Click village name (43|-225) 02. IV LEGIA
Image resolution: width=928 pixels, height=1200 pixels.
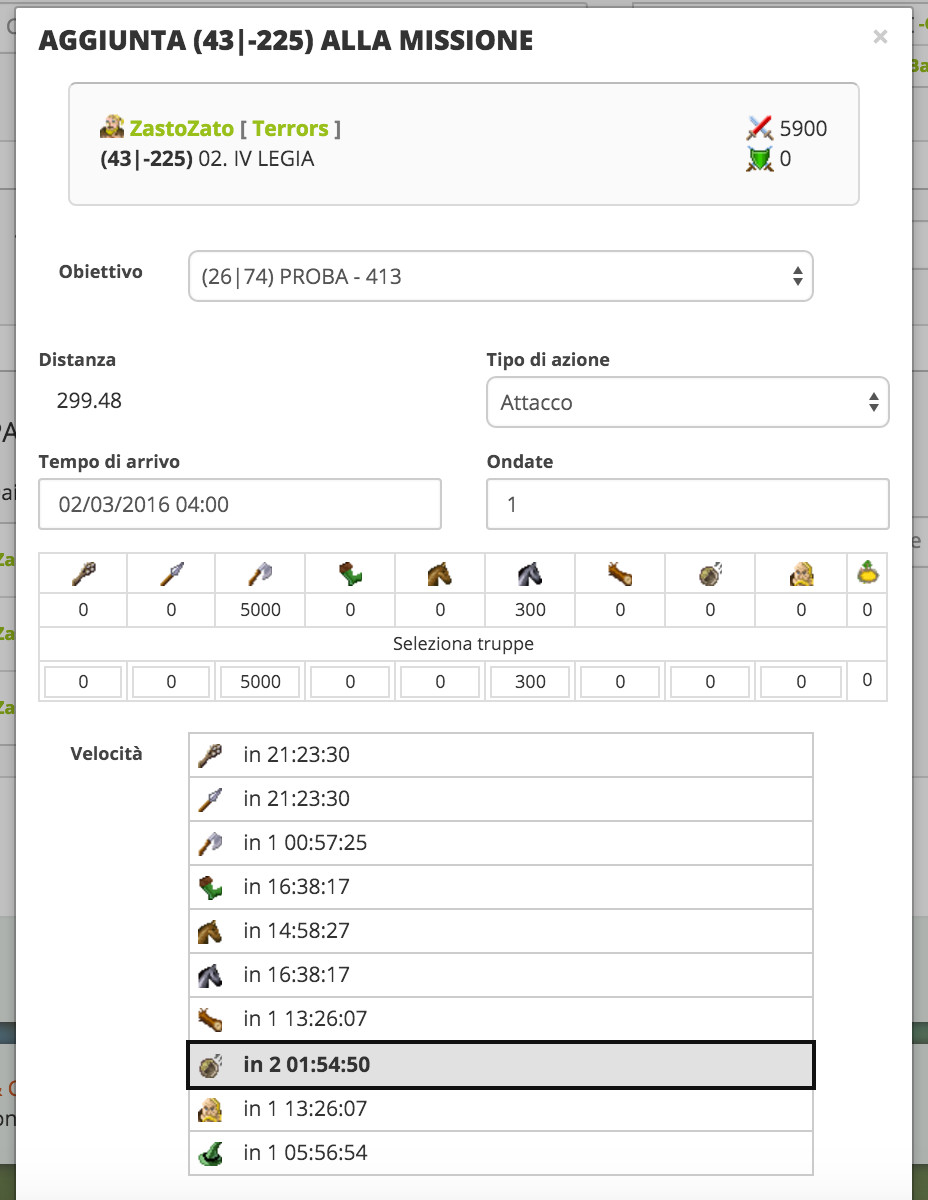click(208, 158)
